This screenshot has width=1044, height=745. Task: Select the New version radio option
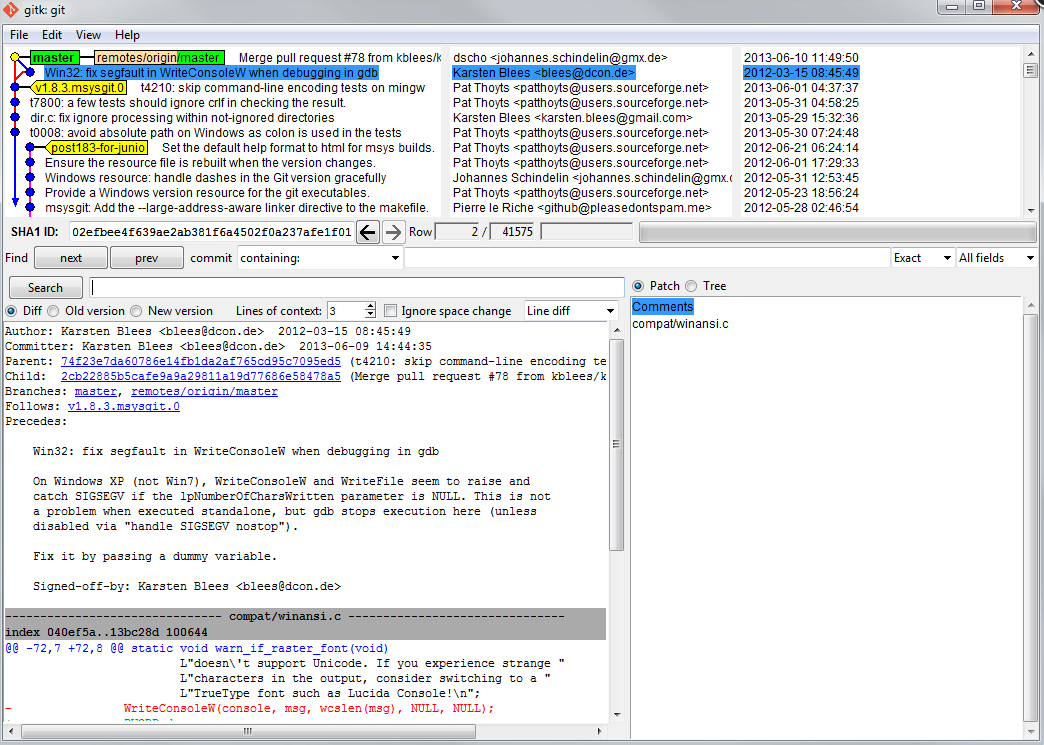136,311
